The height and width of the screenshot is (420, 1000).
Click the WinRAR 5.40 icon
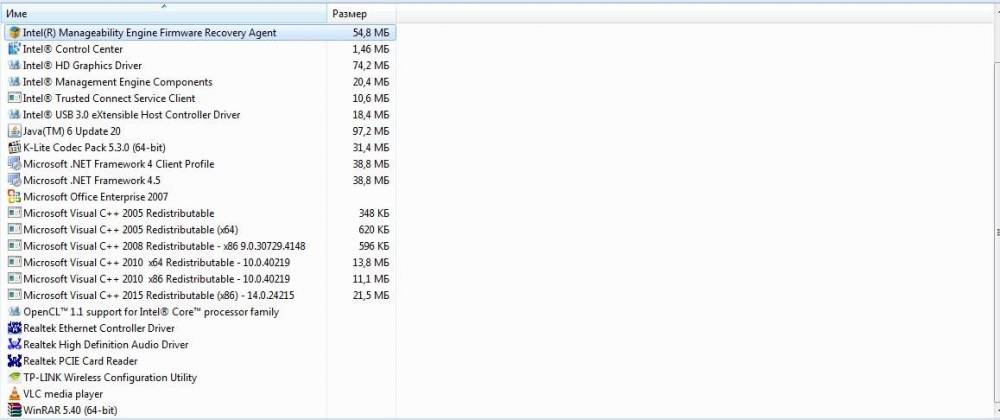coord(14,410)
